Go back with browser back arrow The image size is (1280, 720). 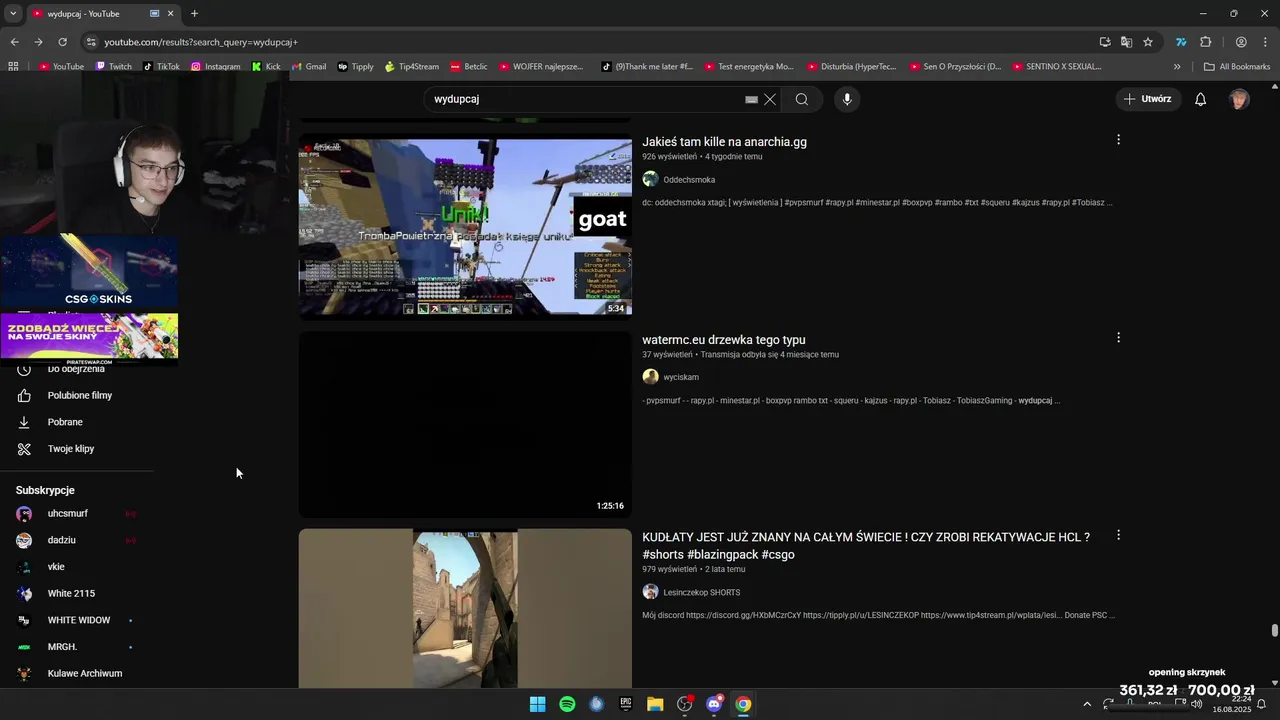(x=14, y=42)
